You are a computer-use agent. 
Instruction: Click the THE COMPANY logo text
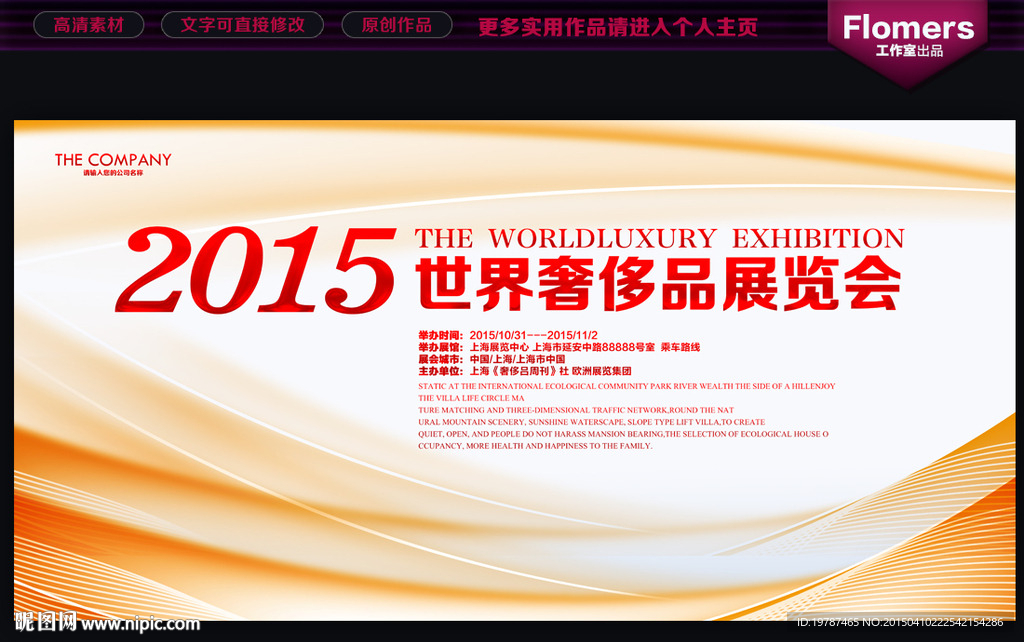point(113,159)
